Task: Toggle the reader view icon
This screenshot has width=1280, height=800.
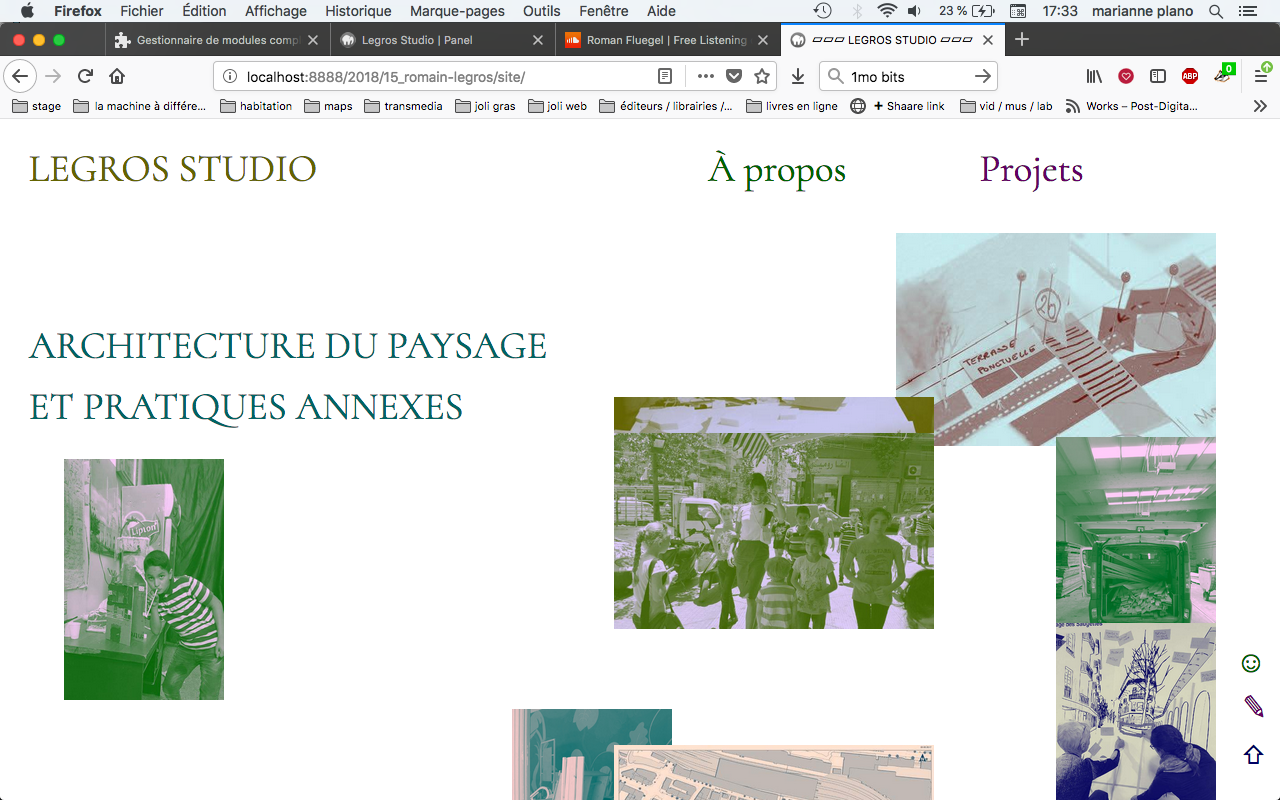Action: click(x=665, y=76)
